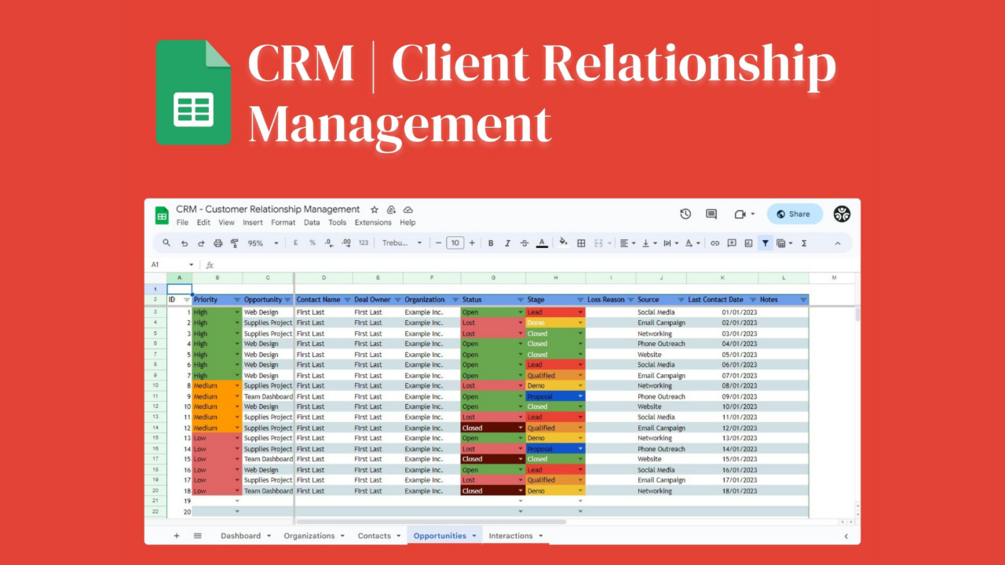The width and height of the screenshot is (1005, 565).
Task: Open more number formats 123
Action: (x=363, y=243)
